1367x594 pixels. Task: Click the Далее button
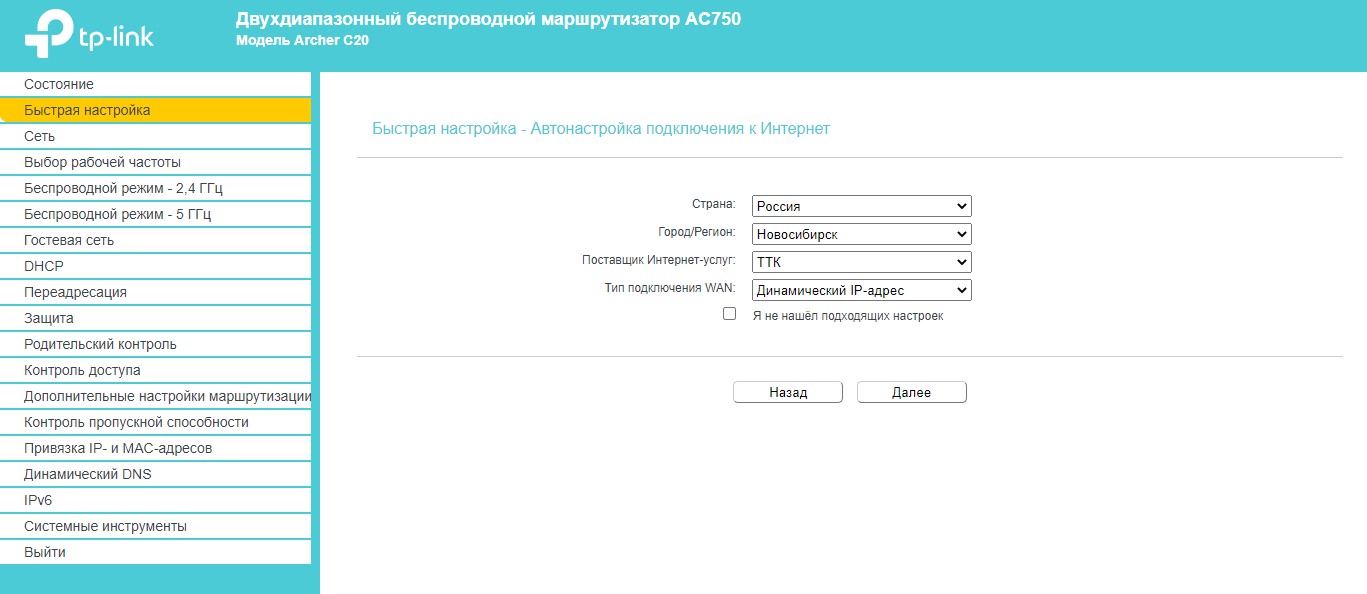click(x=912, y=392)
